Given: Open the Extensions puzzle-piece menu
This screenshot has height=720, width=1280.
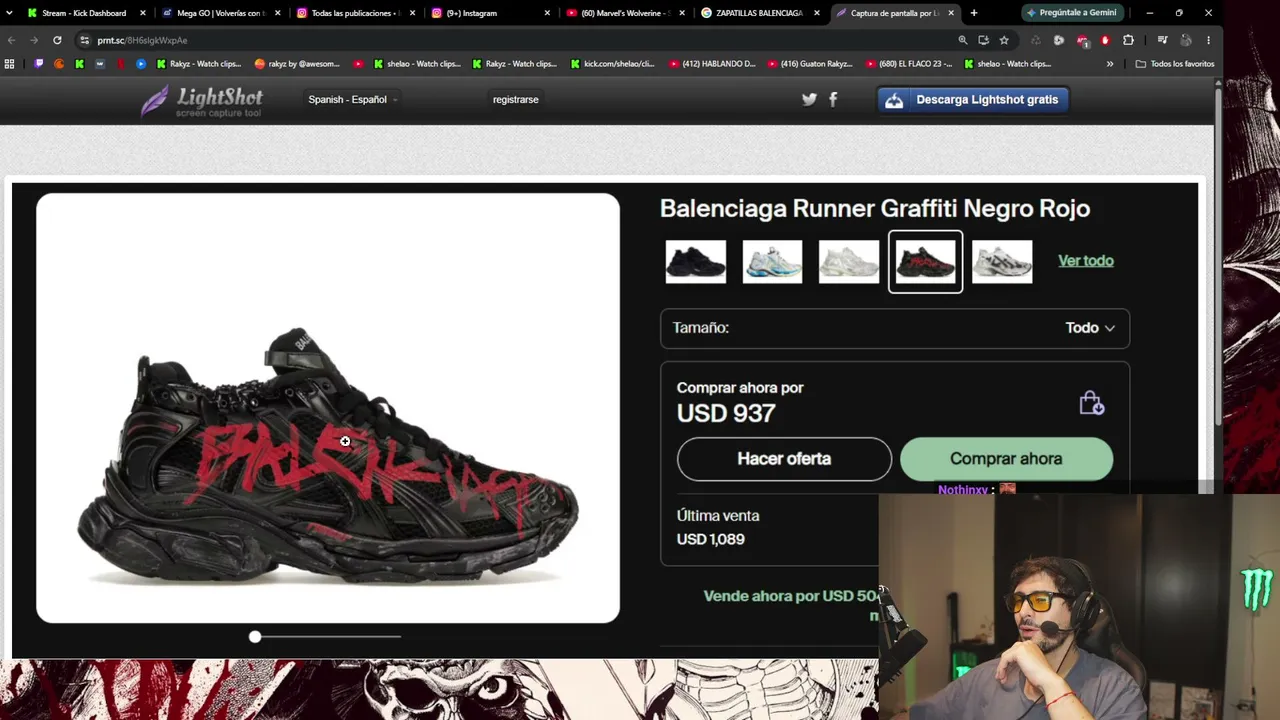Looking at the screenshot, I should tap(1128, 40).
